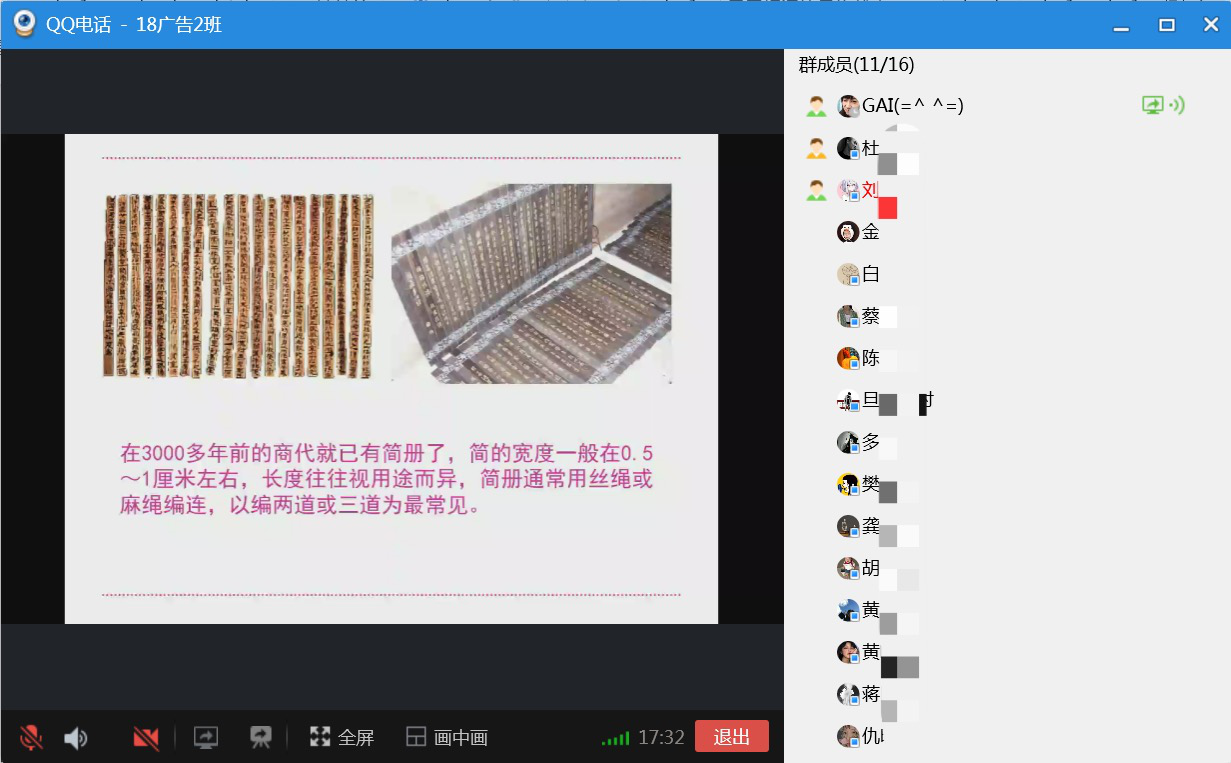Click the shared slide with bamboo slips

[x=391, y=378]
